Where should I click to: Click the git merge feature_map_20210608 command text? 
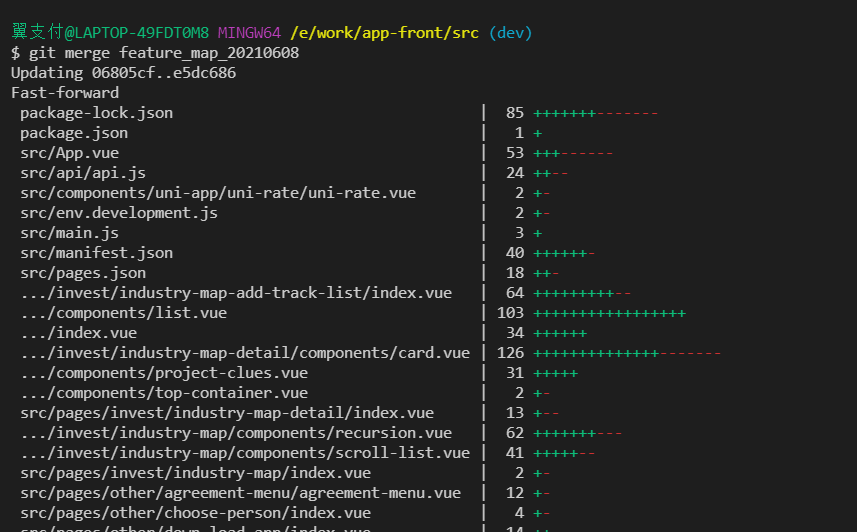click(x=164, y=53)
